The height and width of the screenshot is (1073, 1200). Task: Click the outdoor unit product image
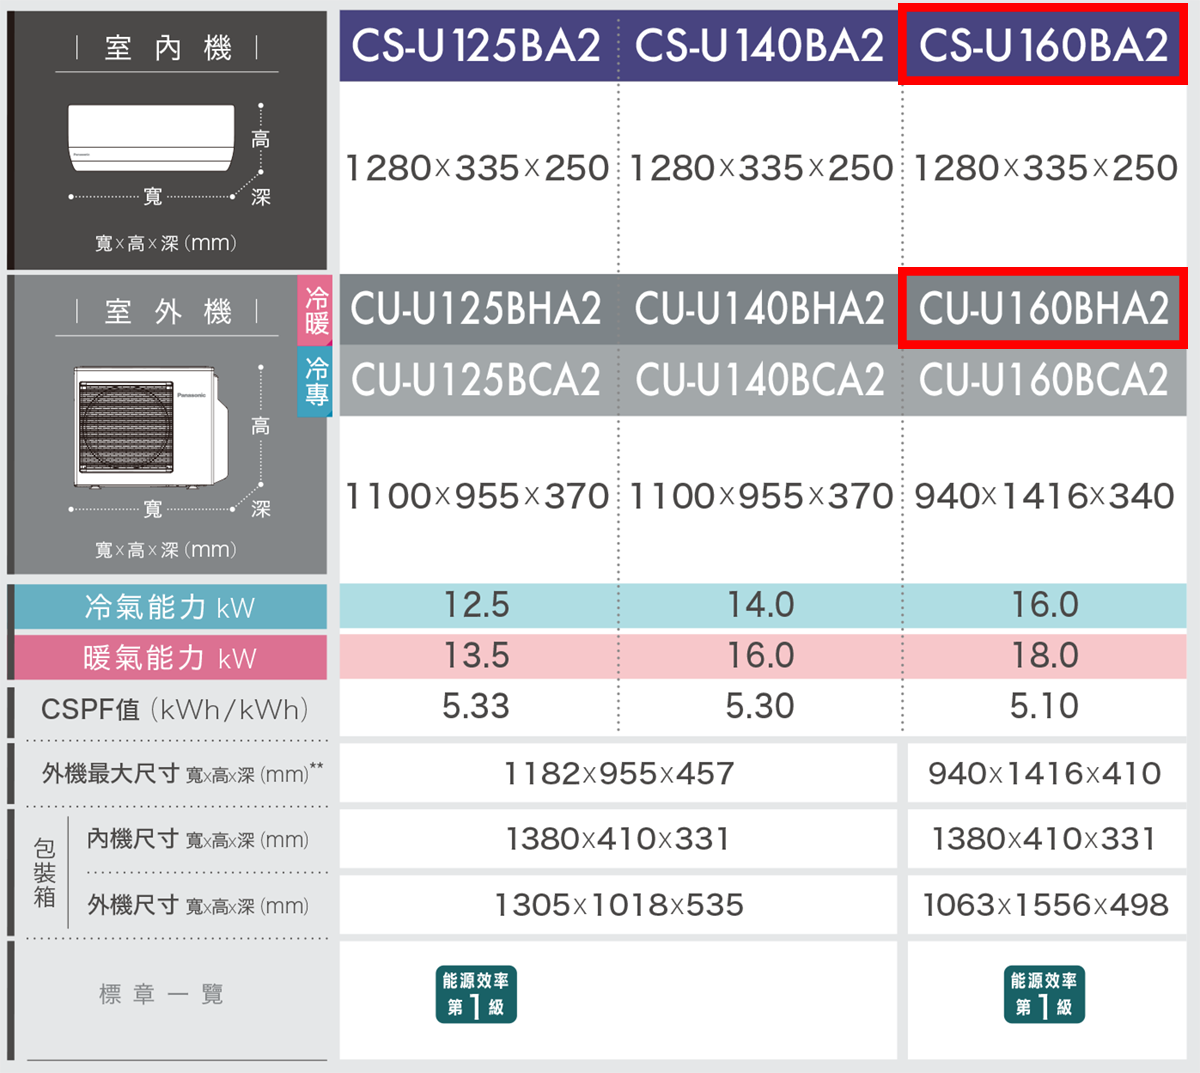tap(150, 427)
